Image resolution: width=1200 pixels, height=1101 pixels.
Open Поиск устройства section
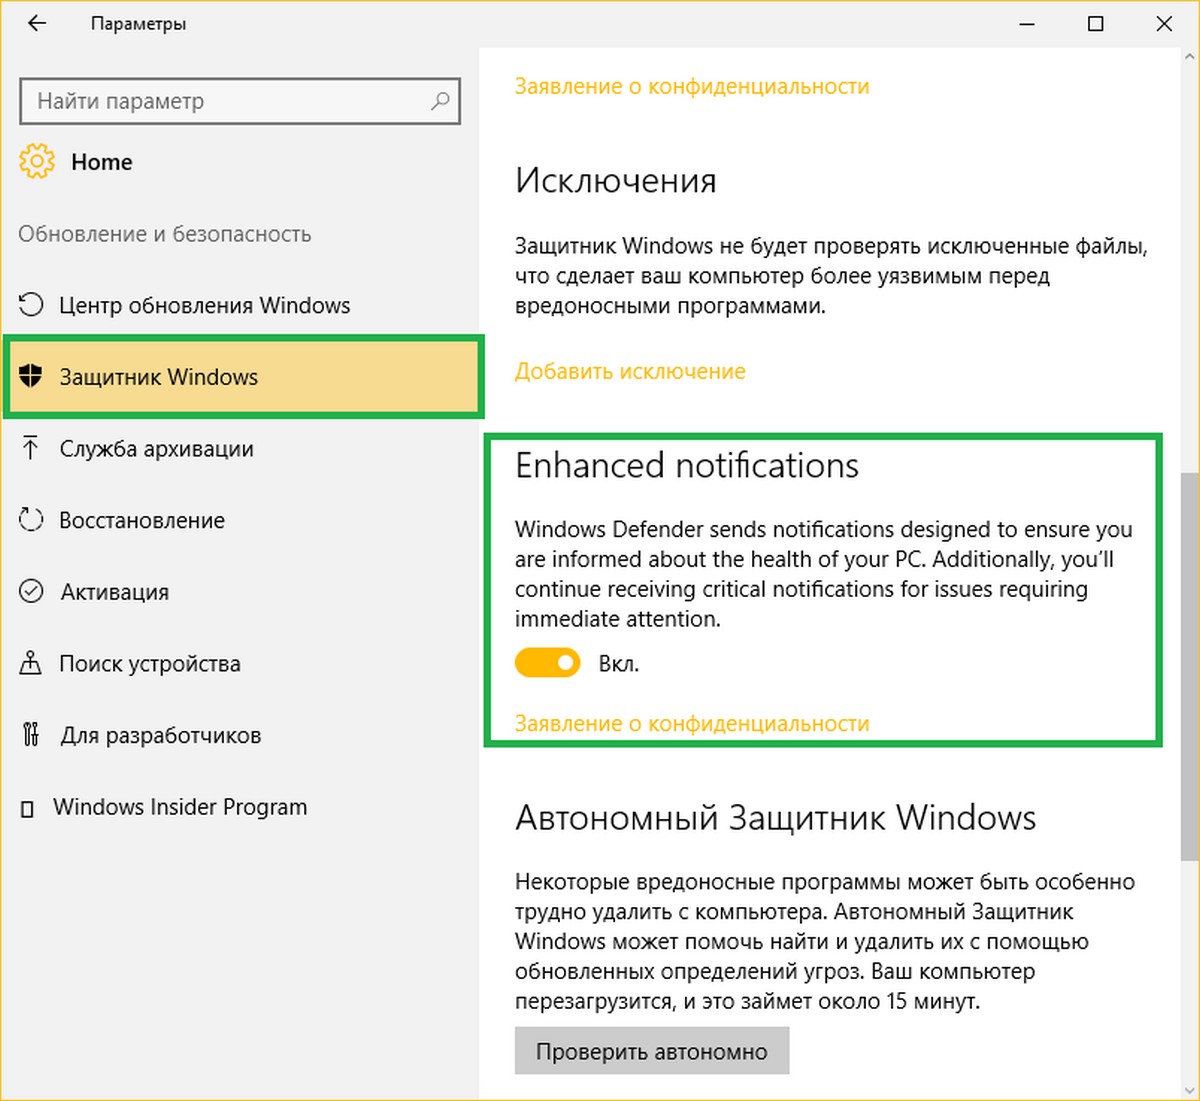[242, 663]
